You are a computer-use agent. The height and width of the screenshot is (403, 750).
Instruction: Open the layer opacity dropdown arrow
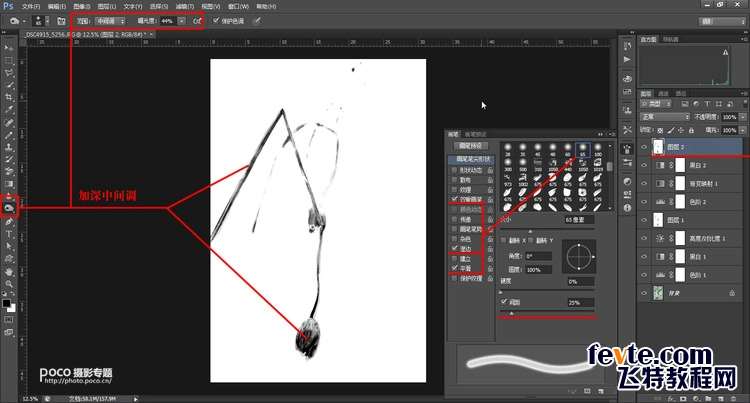click(742, 117)
